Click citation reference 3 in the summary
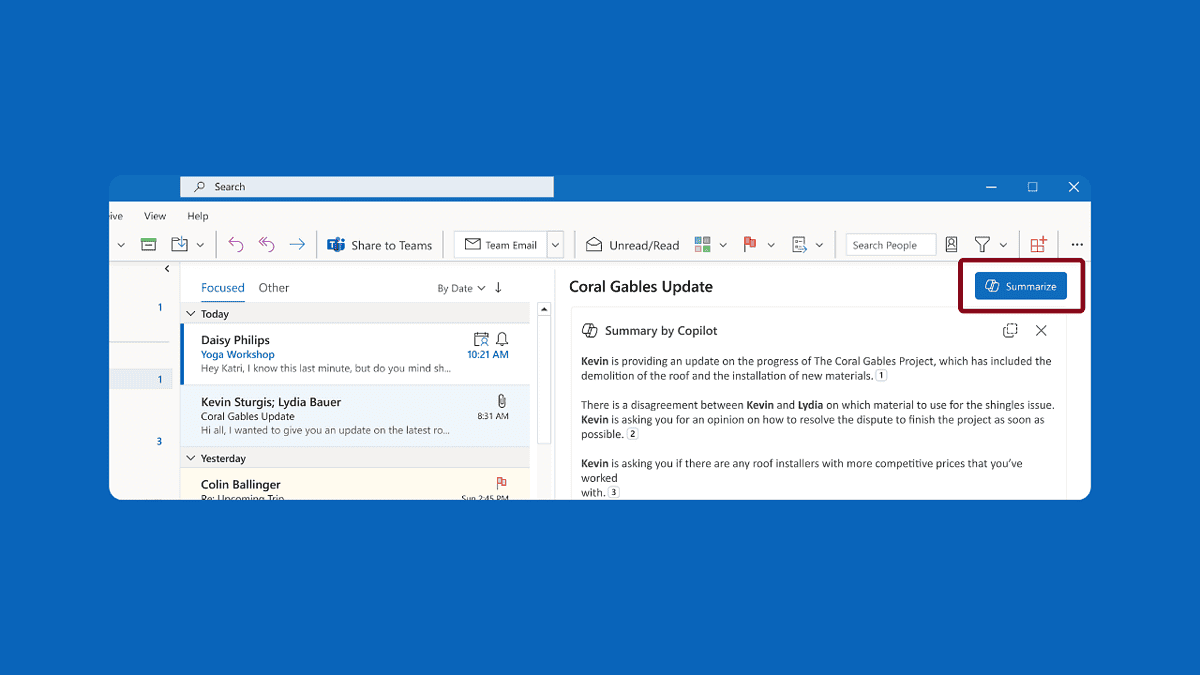The image size is (1200, 675). point(614,492)
